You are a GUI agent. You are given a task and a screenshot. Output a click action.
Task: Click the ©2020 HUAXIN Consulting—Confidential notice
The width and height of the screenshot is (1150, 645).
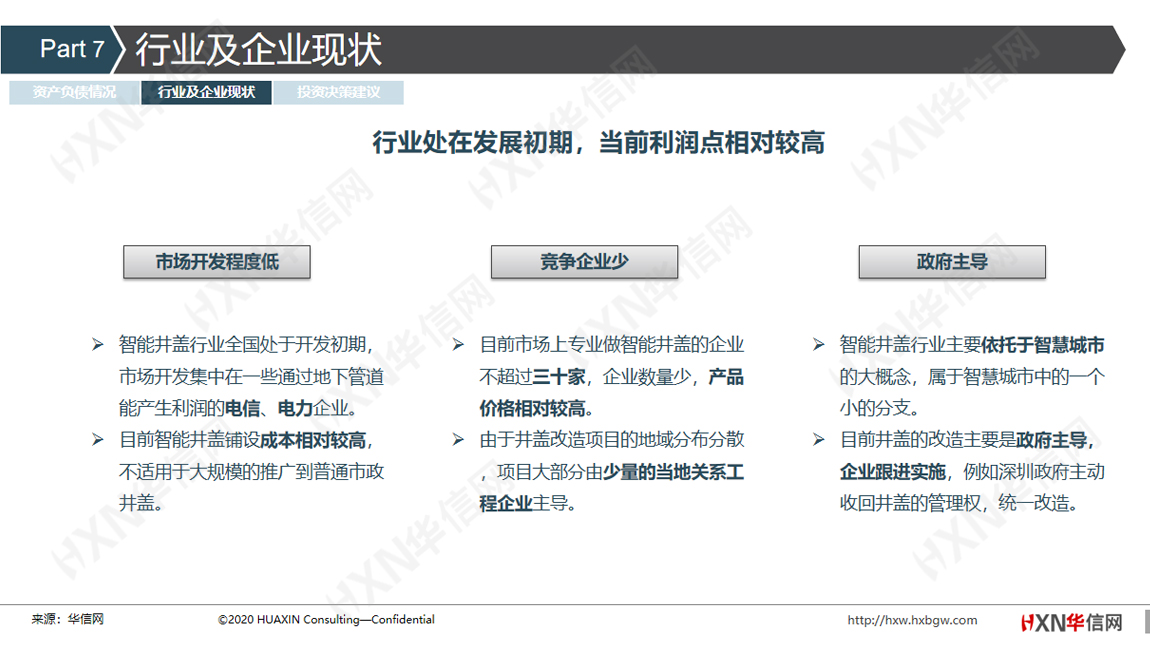pyautogui.click(x=326, y=619)
